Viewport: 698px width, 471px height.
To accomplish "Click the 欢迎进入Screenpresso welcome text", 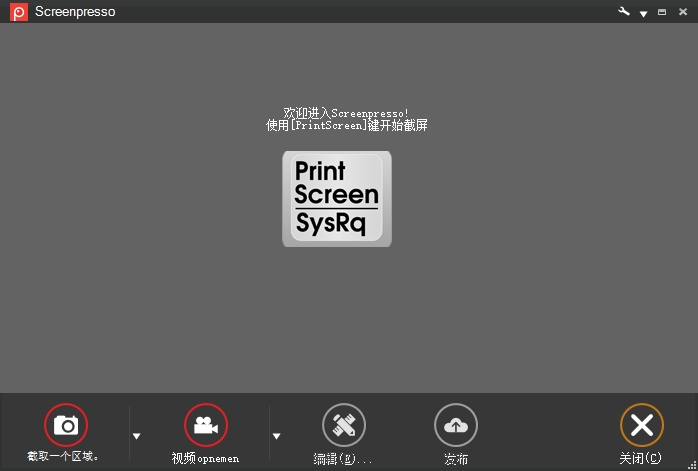I will (346, 113).
